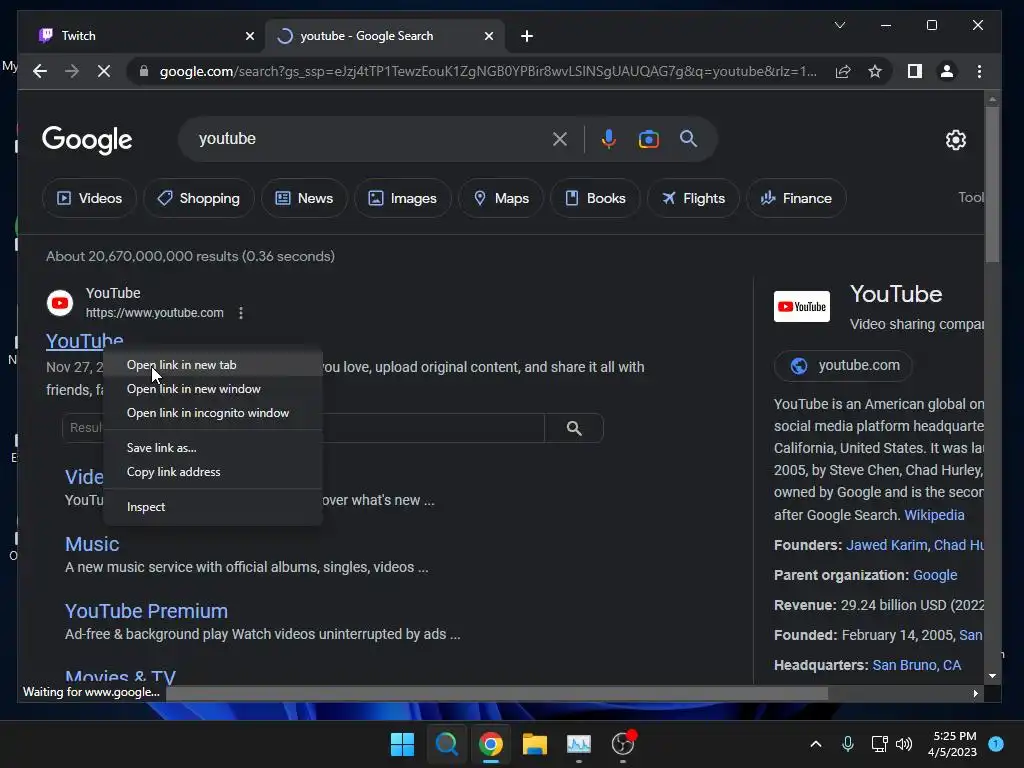Click the taskbar microphone icon
Screen dimensions: 1024x768
pos(848,744)
